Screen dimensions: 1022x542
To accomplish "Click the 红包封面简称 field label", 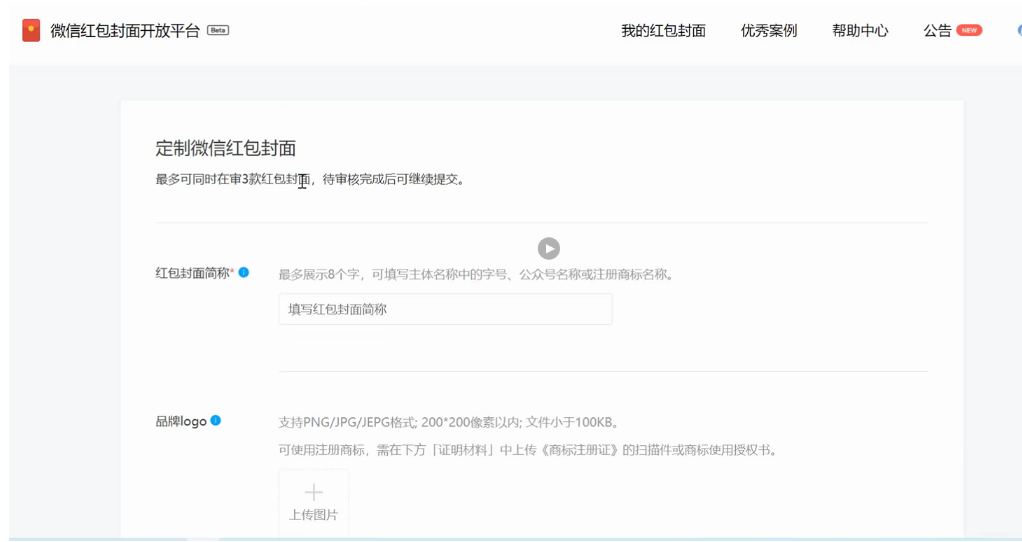I will pyautogui.click(x=192, y=273).
